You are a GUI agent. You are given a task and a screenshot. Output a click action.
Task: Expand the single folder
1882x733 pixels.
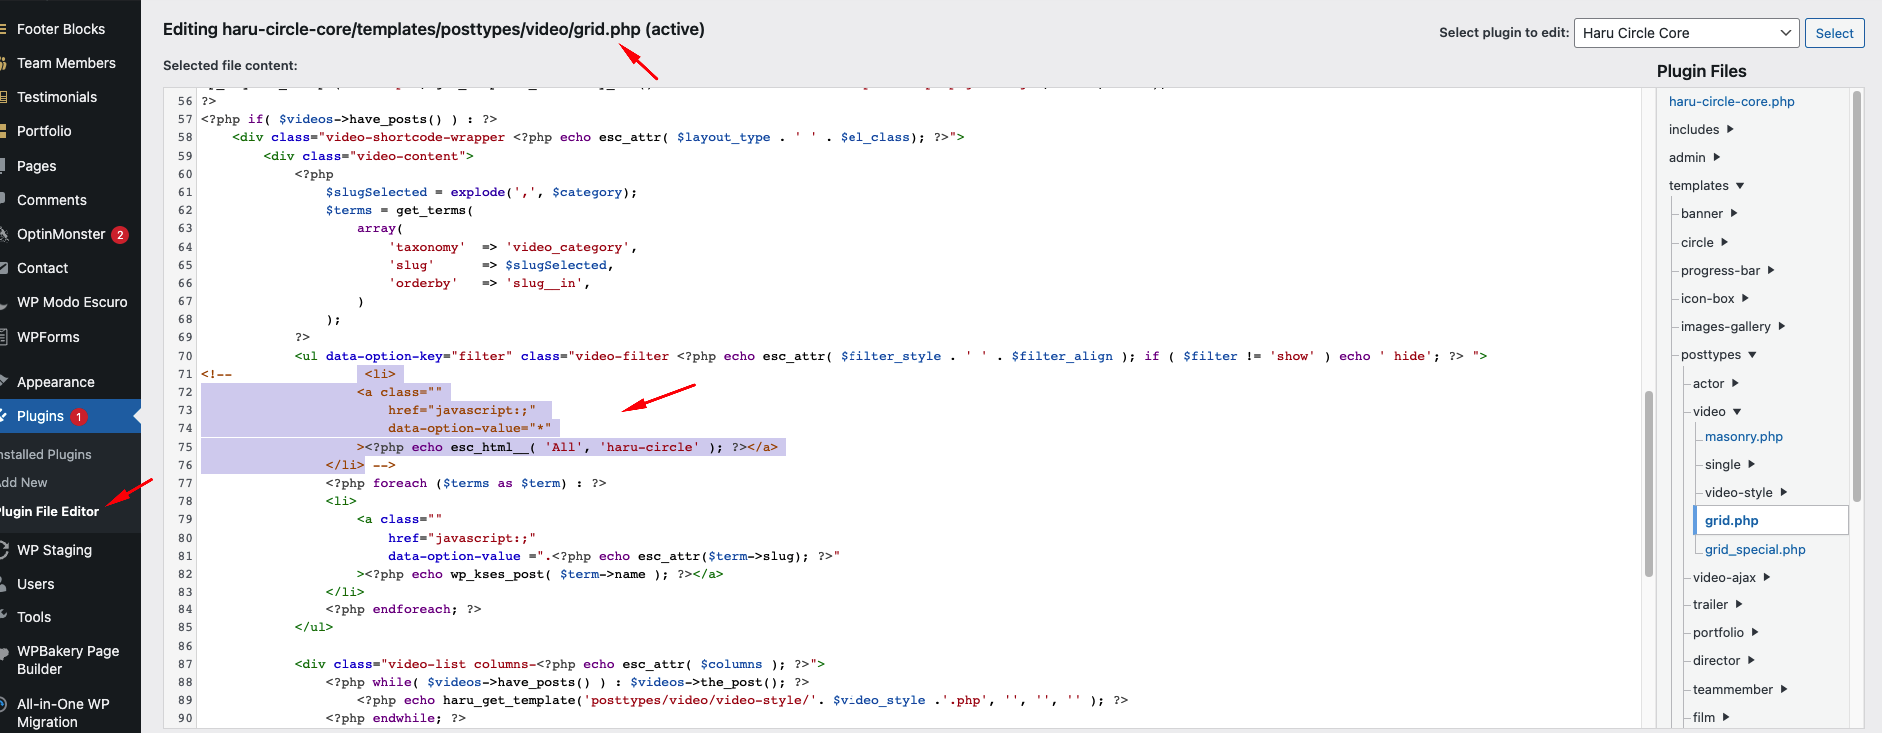[x=1729, y=464]
